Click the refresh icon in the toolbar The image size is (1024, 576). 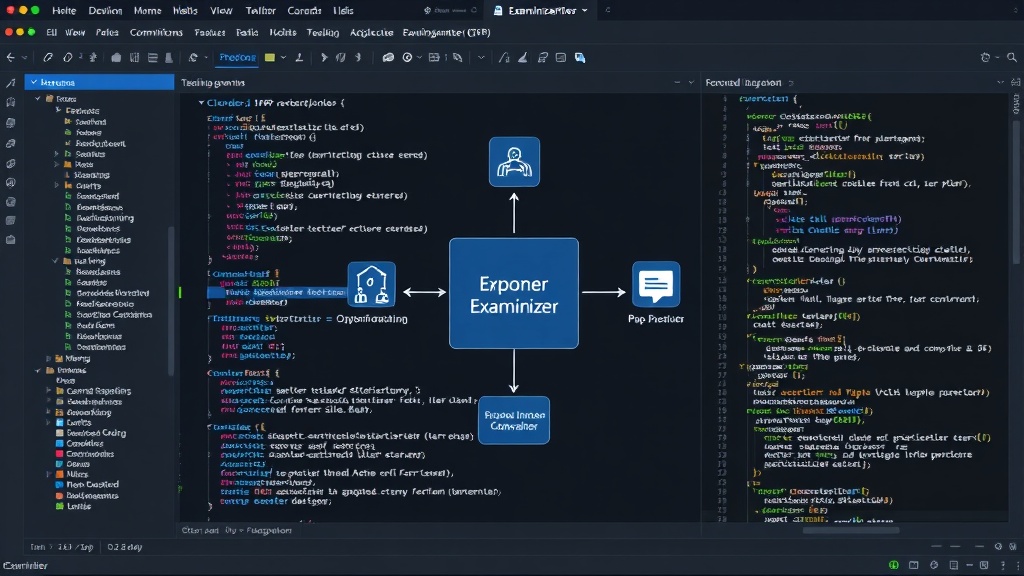coord(193,57)
